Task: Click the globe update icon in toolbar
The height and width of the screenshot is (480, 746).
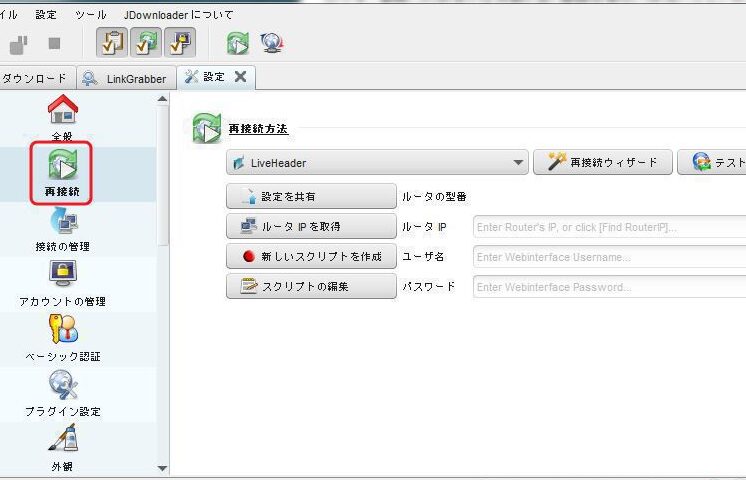Action: (271, 43)
